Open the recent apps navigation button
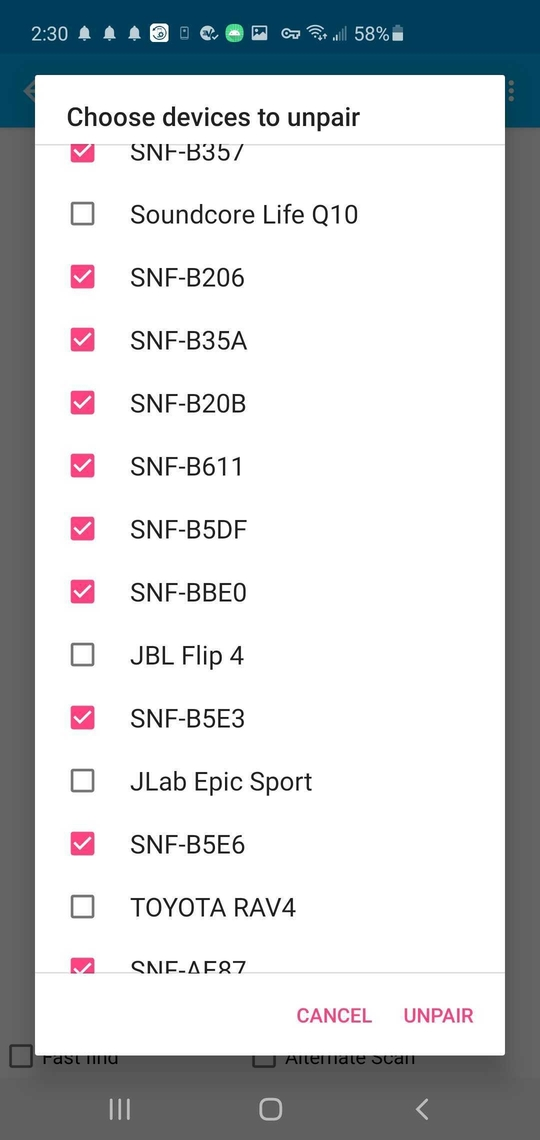The height and width of the screenshot is (1140, 540). (x=119, y=1109)
